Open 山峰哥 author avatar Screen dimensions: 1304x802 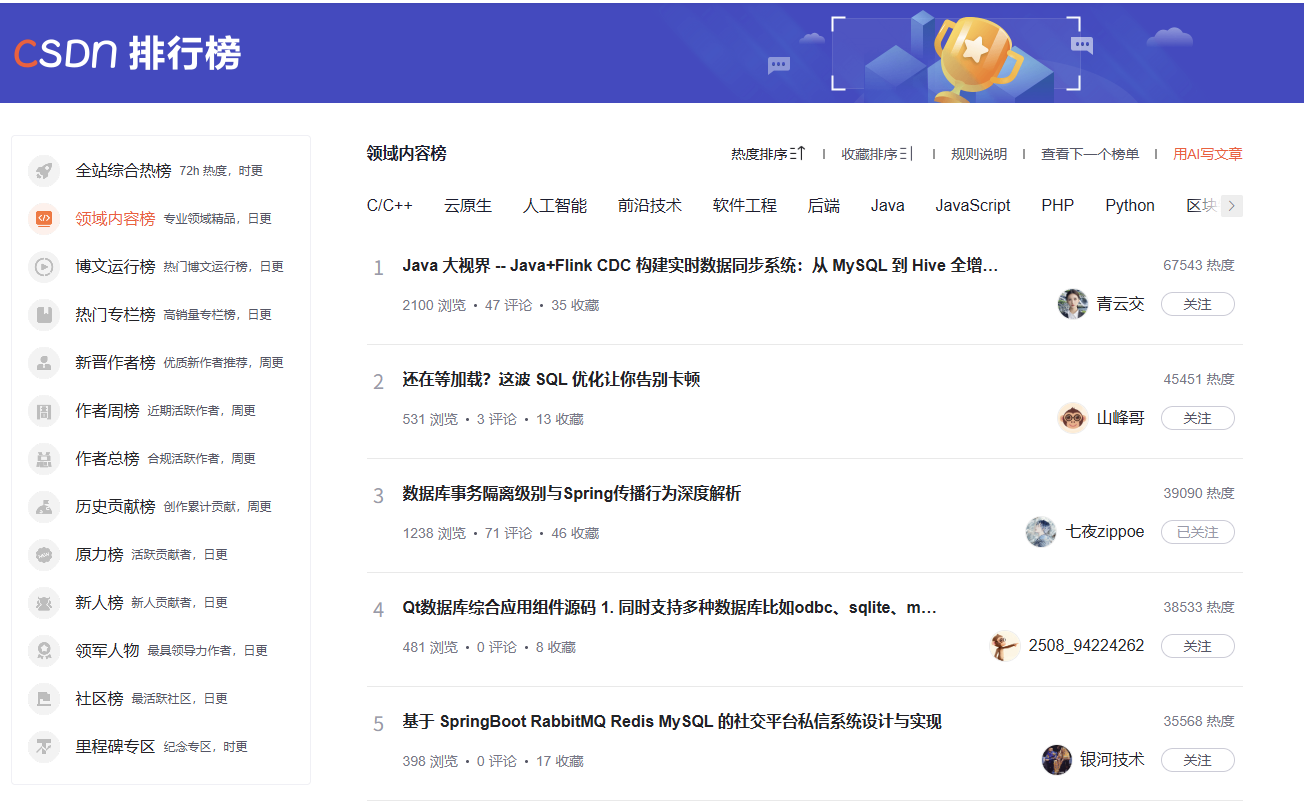coord(1073,418)
